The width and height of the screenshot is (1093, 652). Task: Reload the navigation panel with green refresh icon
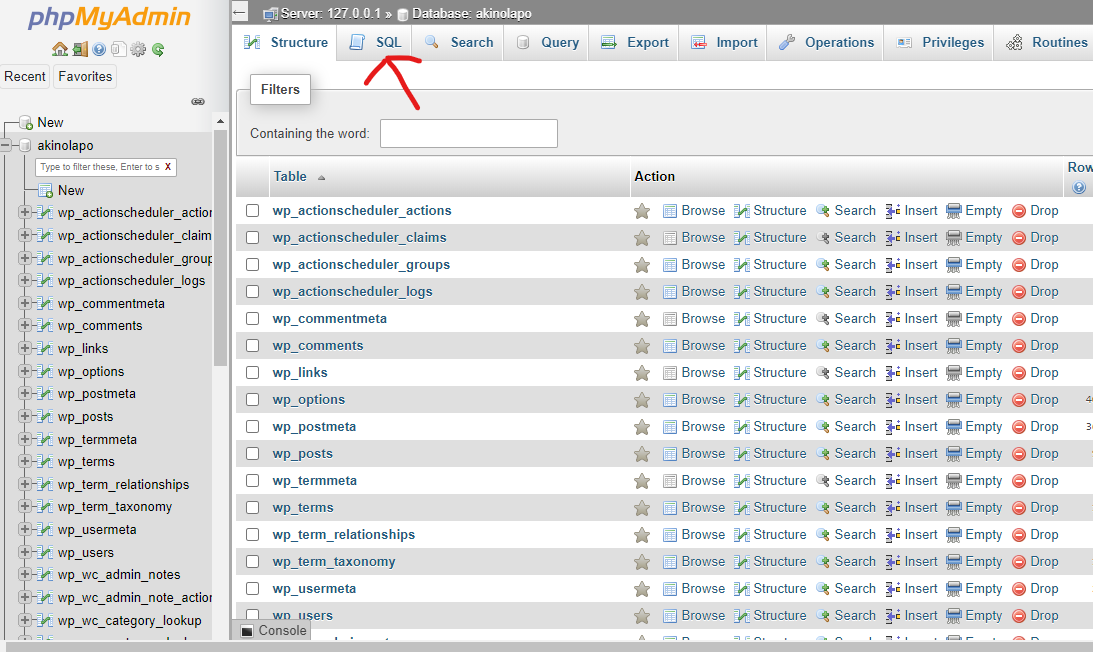(x=158, y=49)
